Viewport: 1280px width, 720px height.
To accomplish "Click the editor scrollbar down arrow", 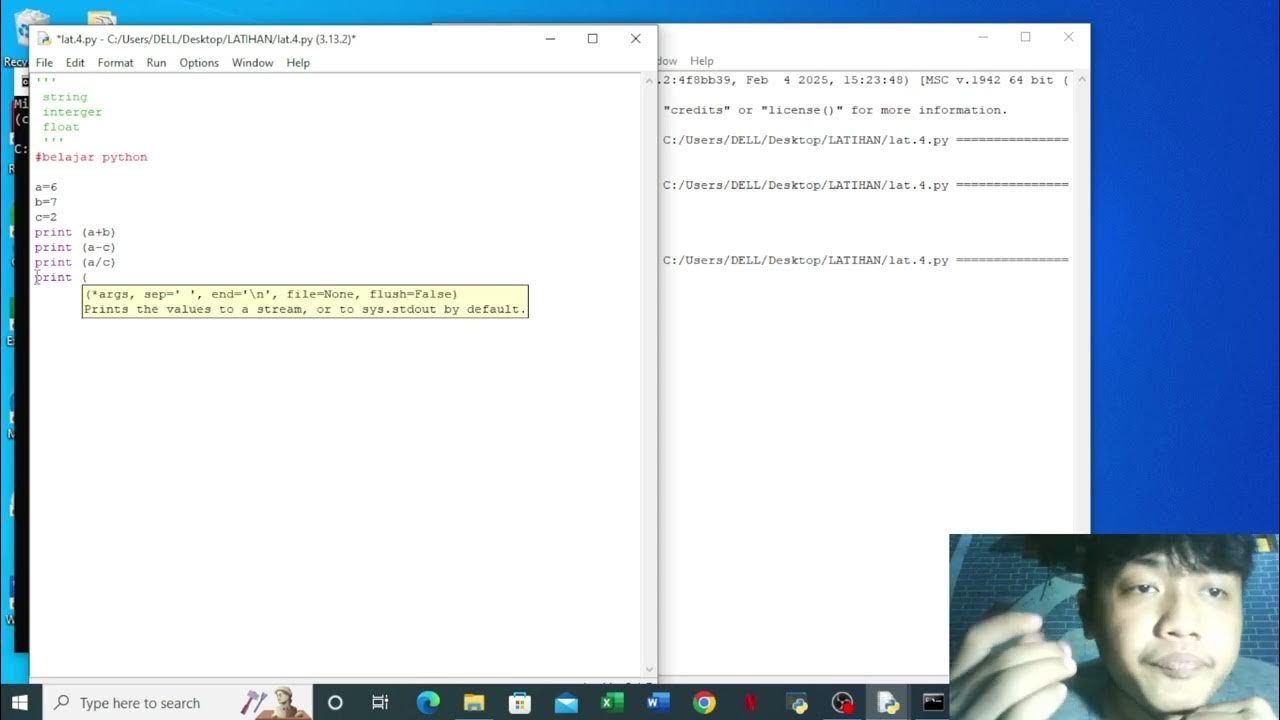I will point(649,669).
